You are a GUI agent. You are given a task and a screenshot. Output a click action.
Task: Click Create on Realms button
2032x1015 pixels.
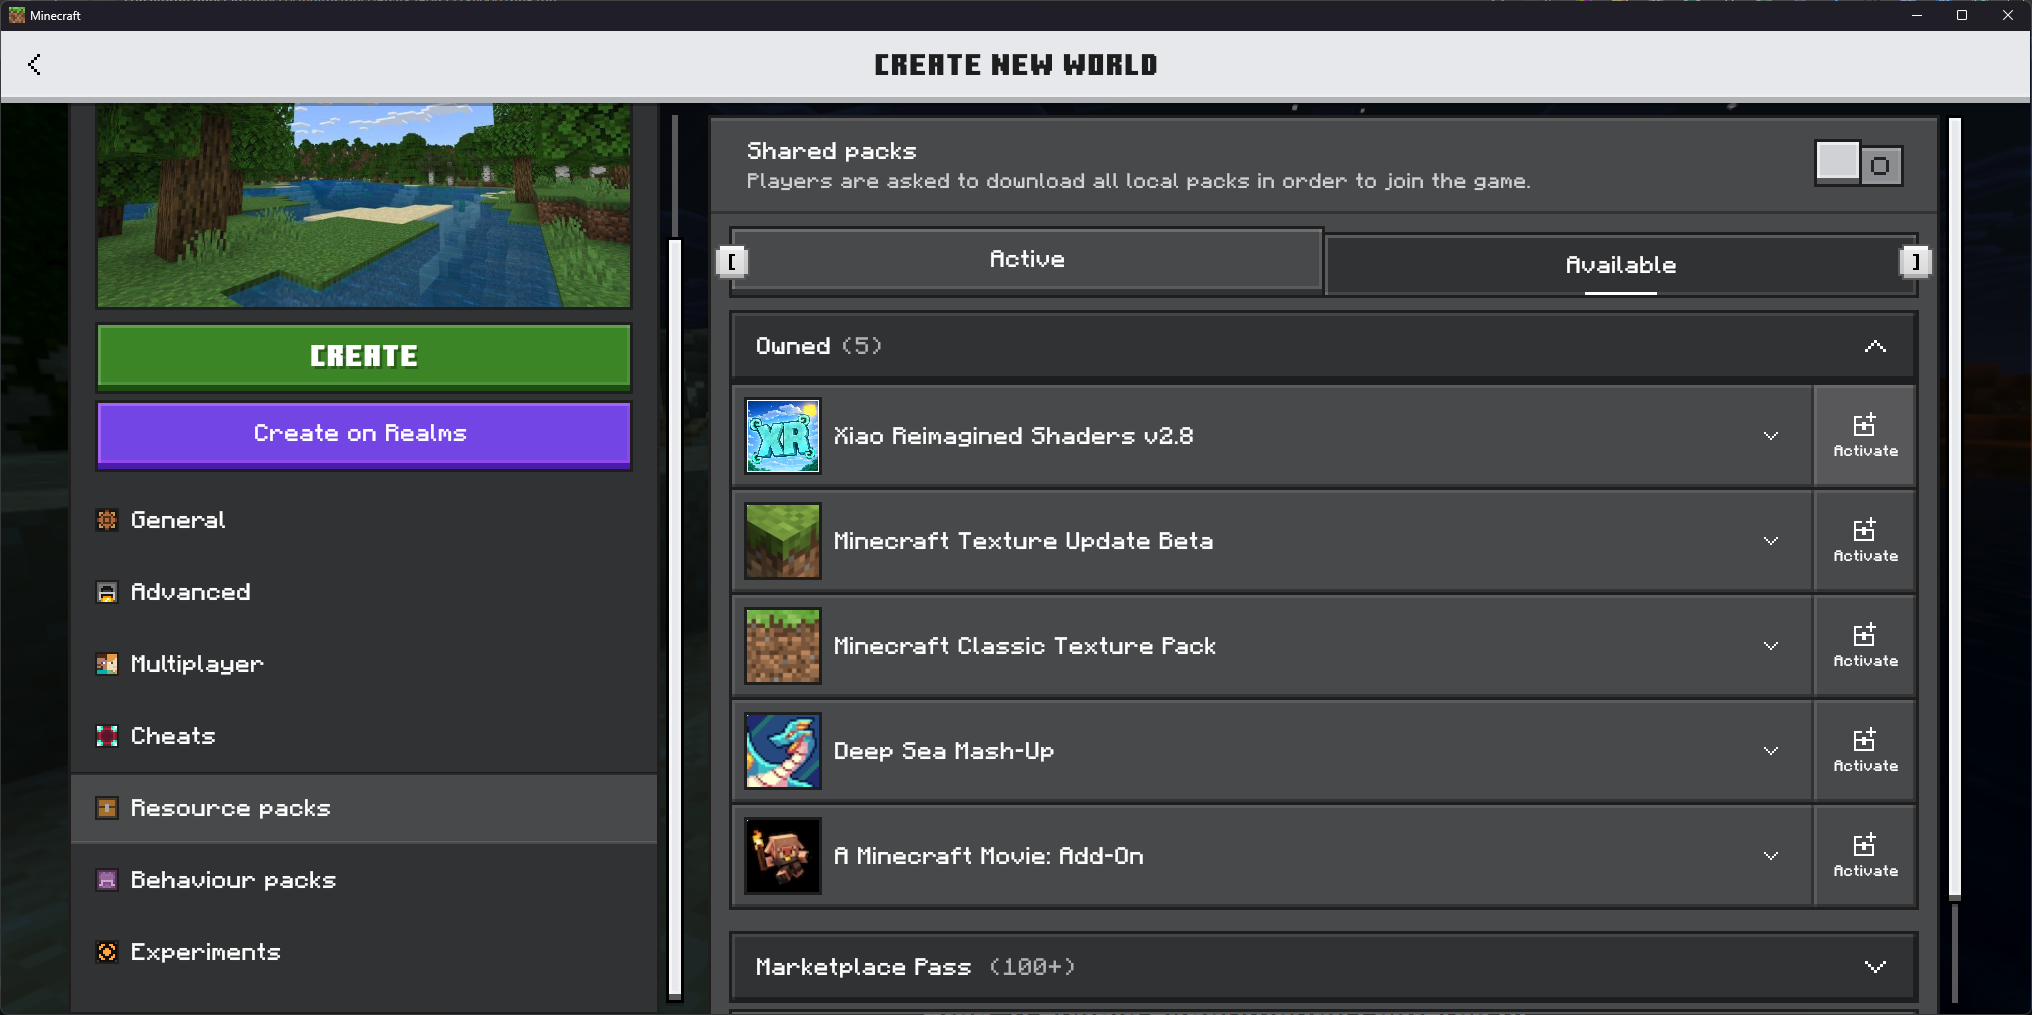tap(364, 434)
